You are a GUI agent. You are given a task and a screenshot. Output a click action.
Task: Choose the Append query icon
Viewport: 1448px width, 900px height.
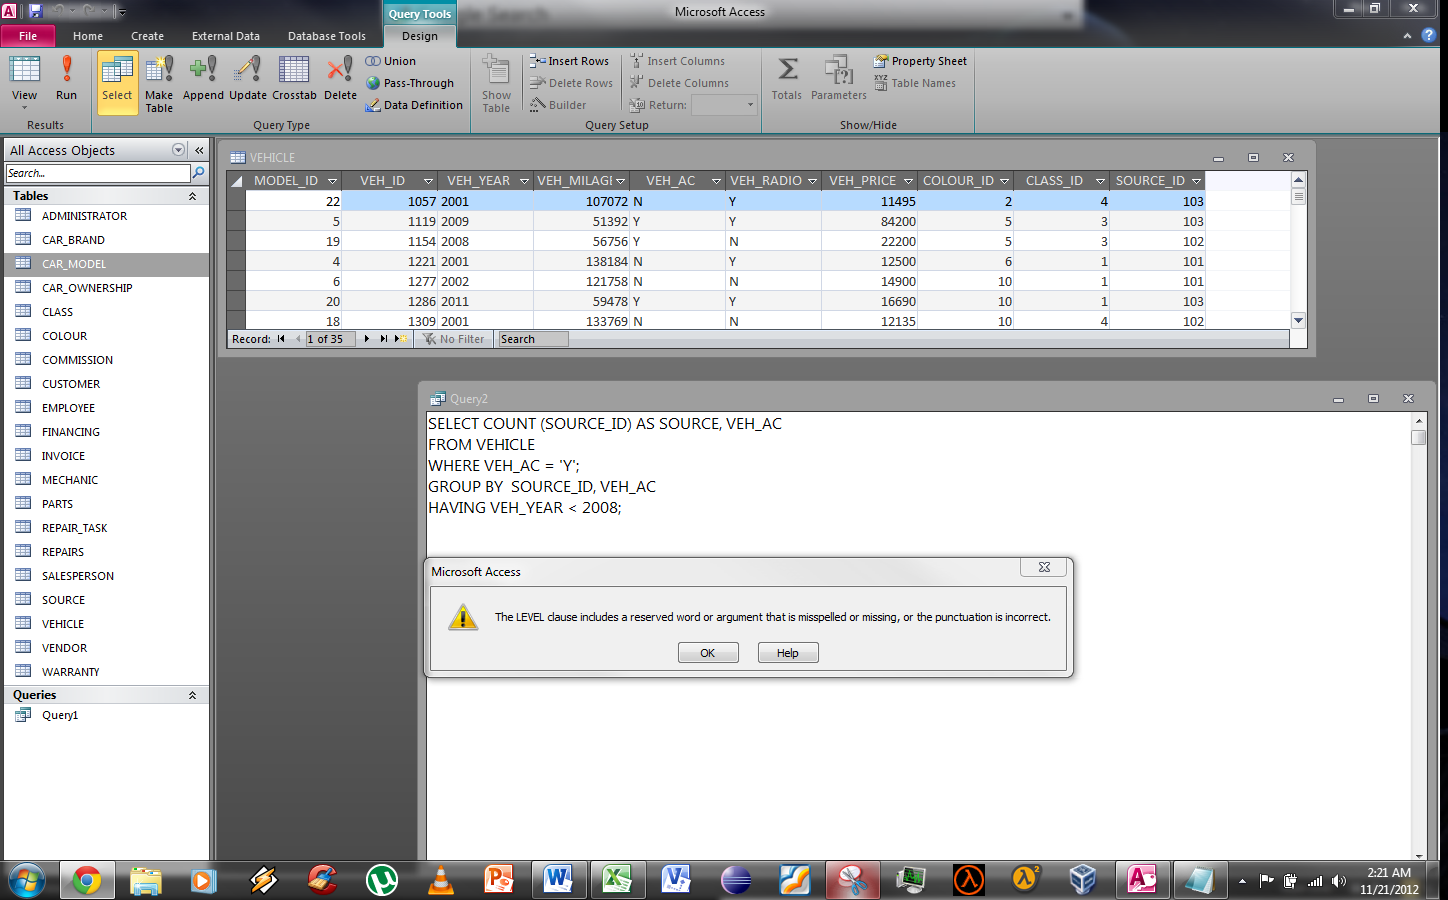click(203, 78)
